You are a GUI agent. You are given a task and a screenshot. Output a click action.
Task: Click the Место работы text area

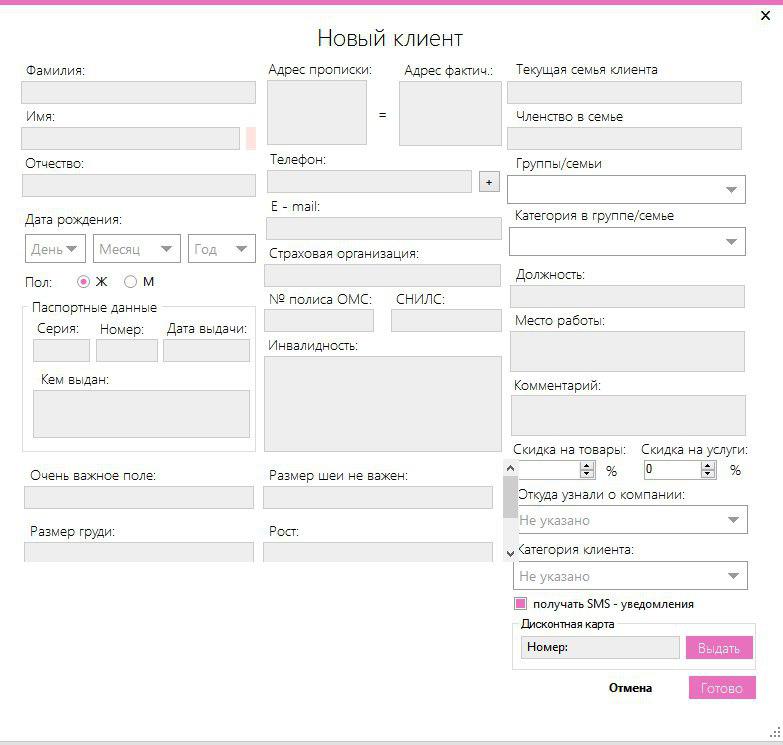pyautogui.click(x=627, y=352)
